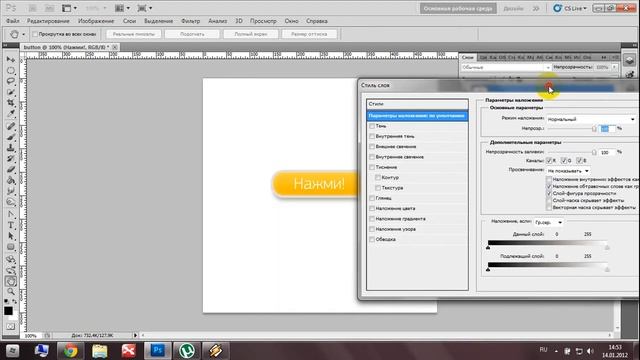Open the Файл menu
The width and height of the screenshot is (640, 360).
tap(13, 21)
